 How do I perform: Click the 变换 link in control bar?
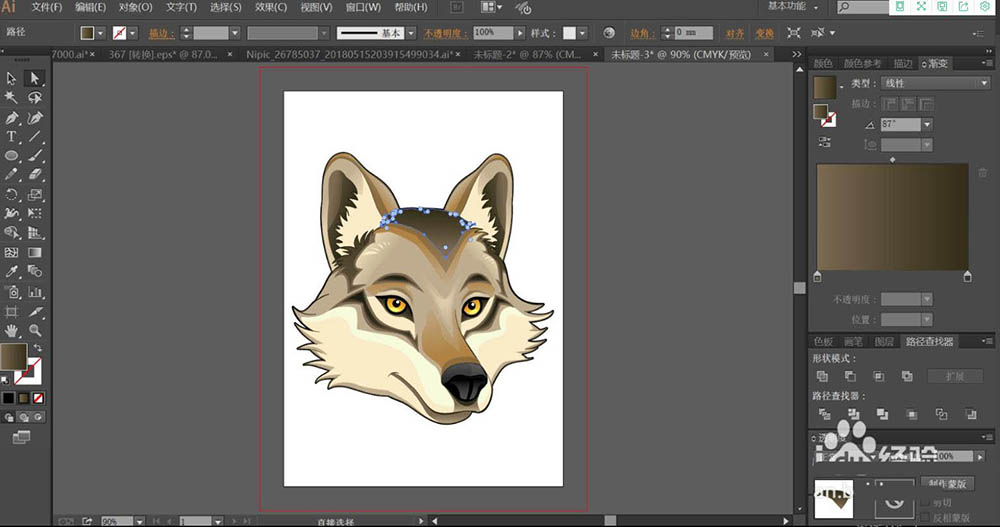764,32
